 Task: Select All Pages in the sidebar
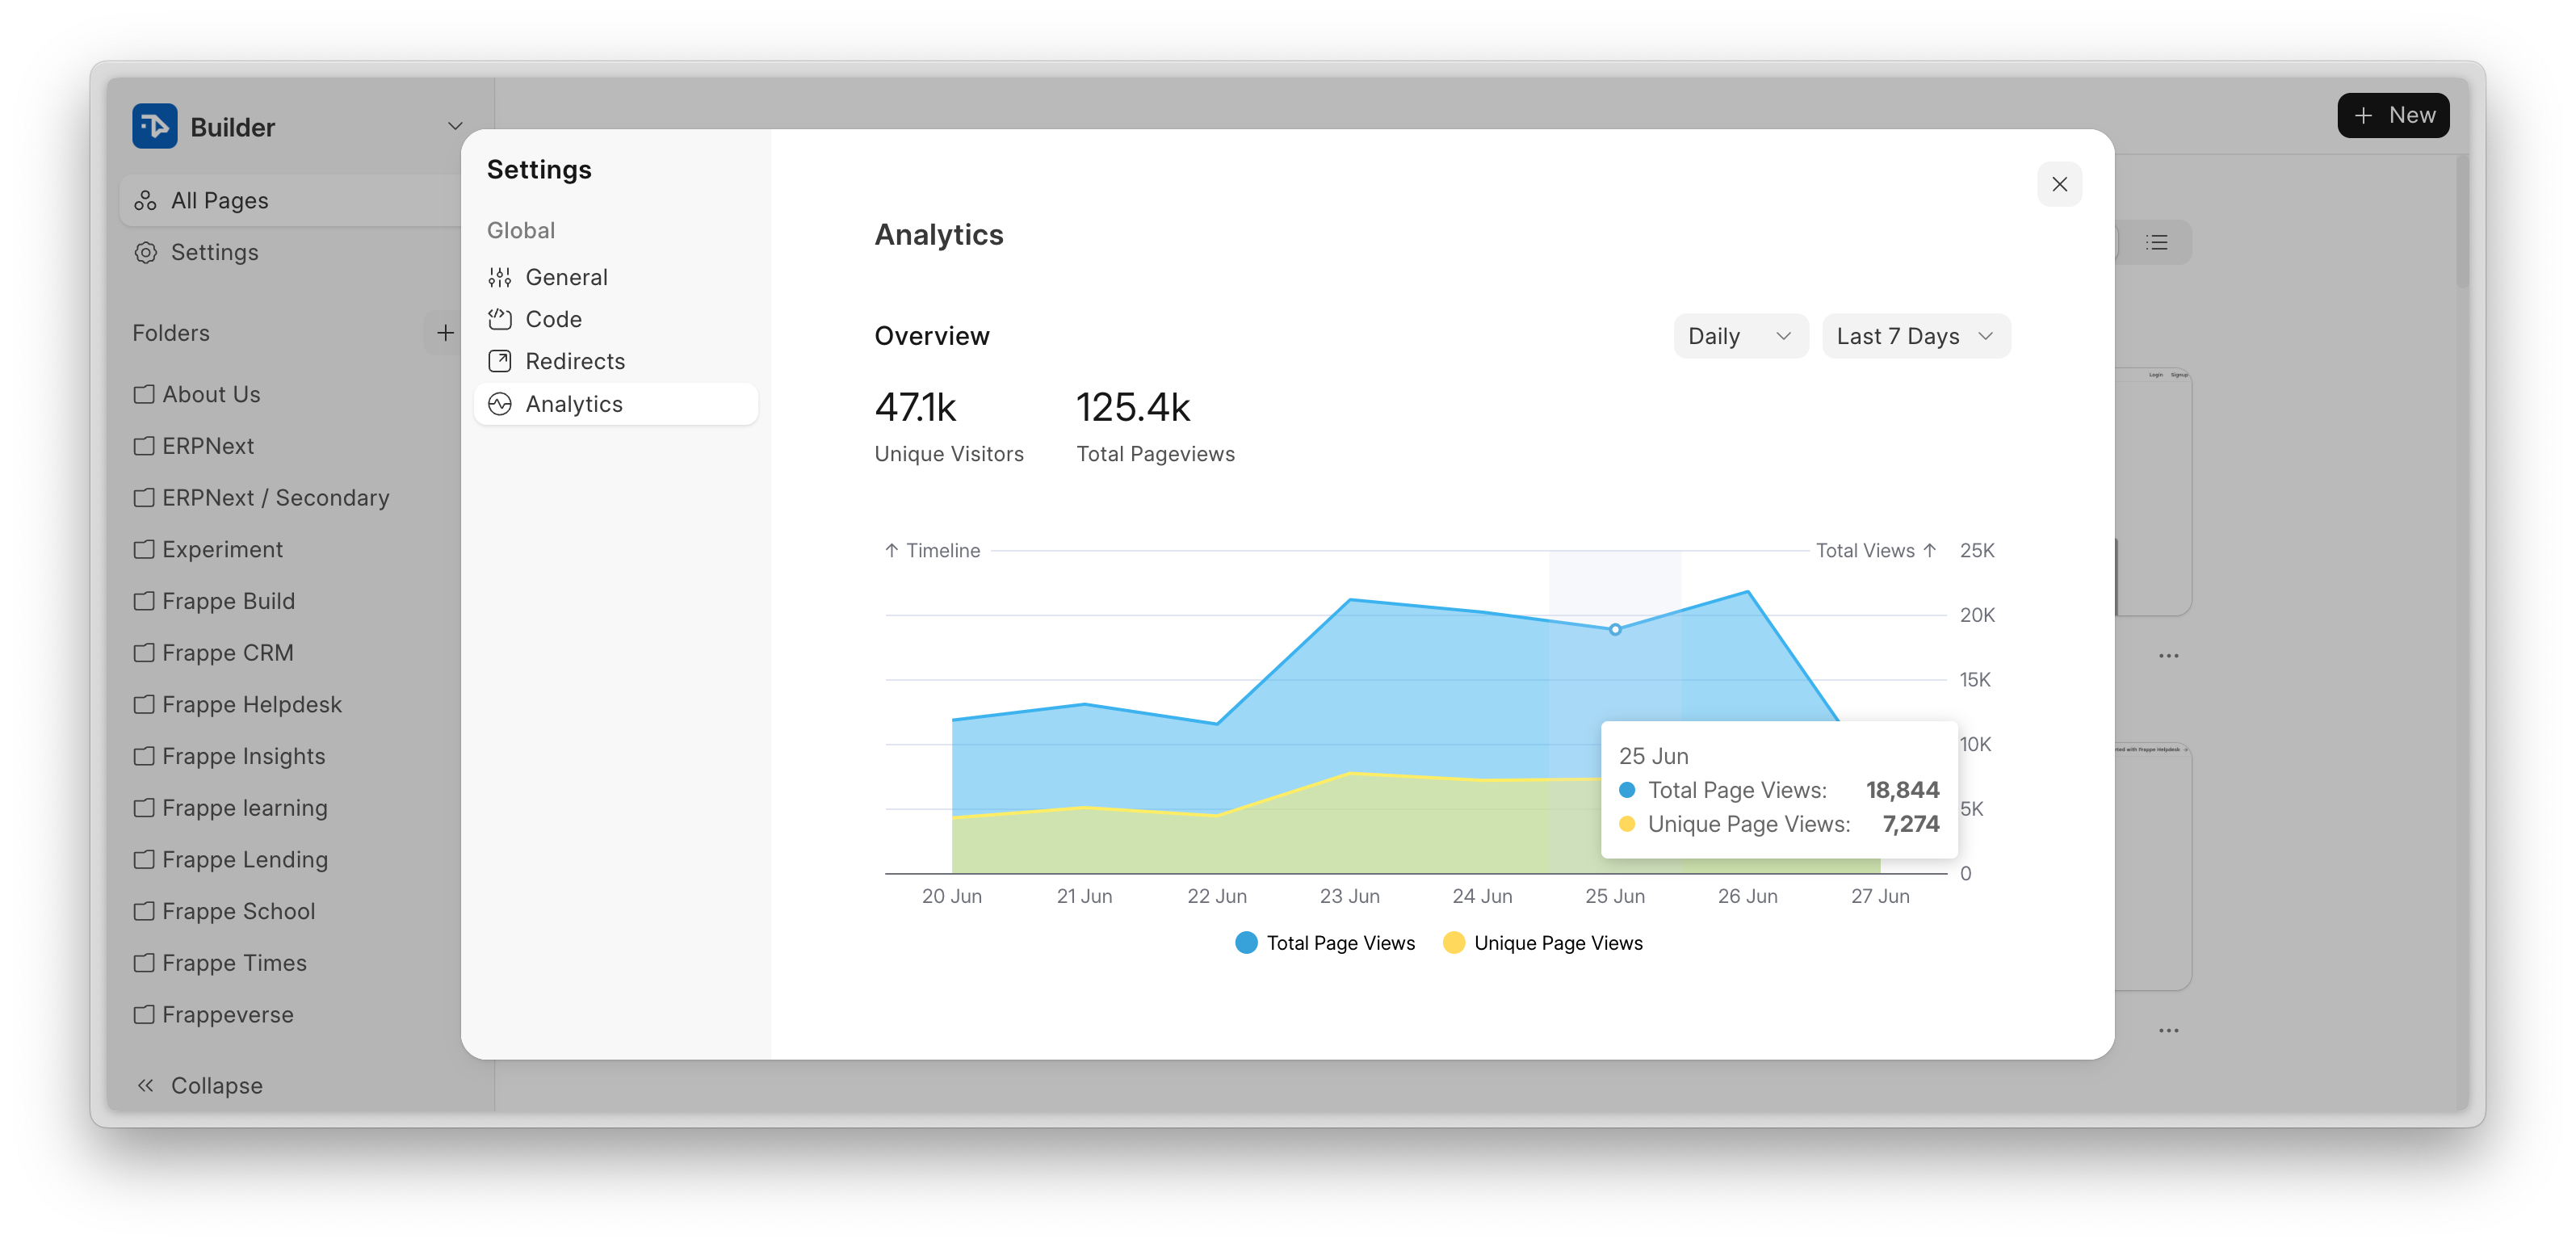220,200
